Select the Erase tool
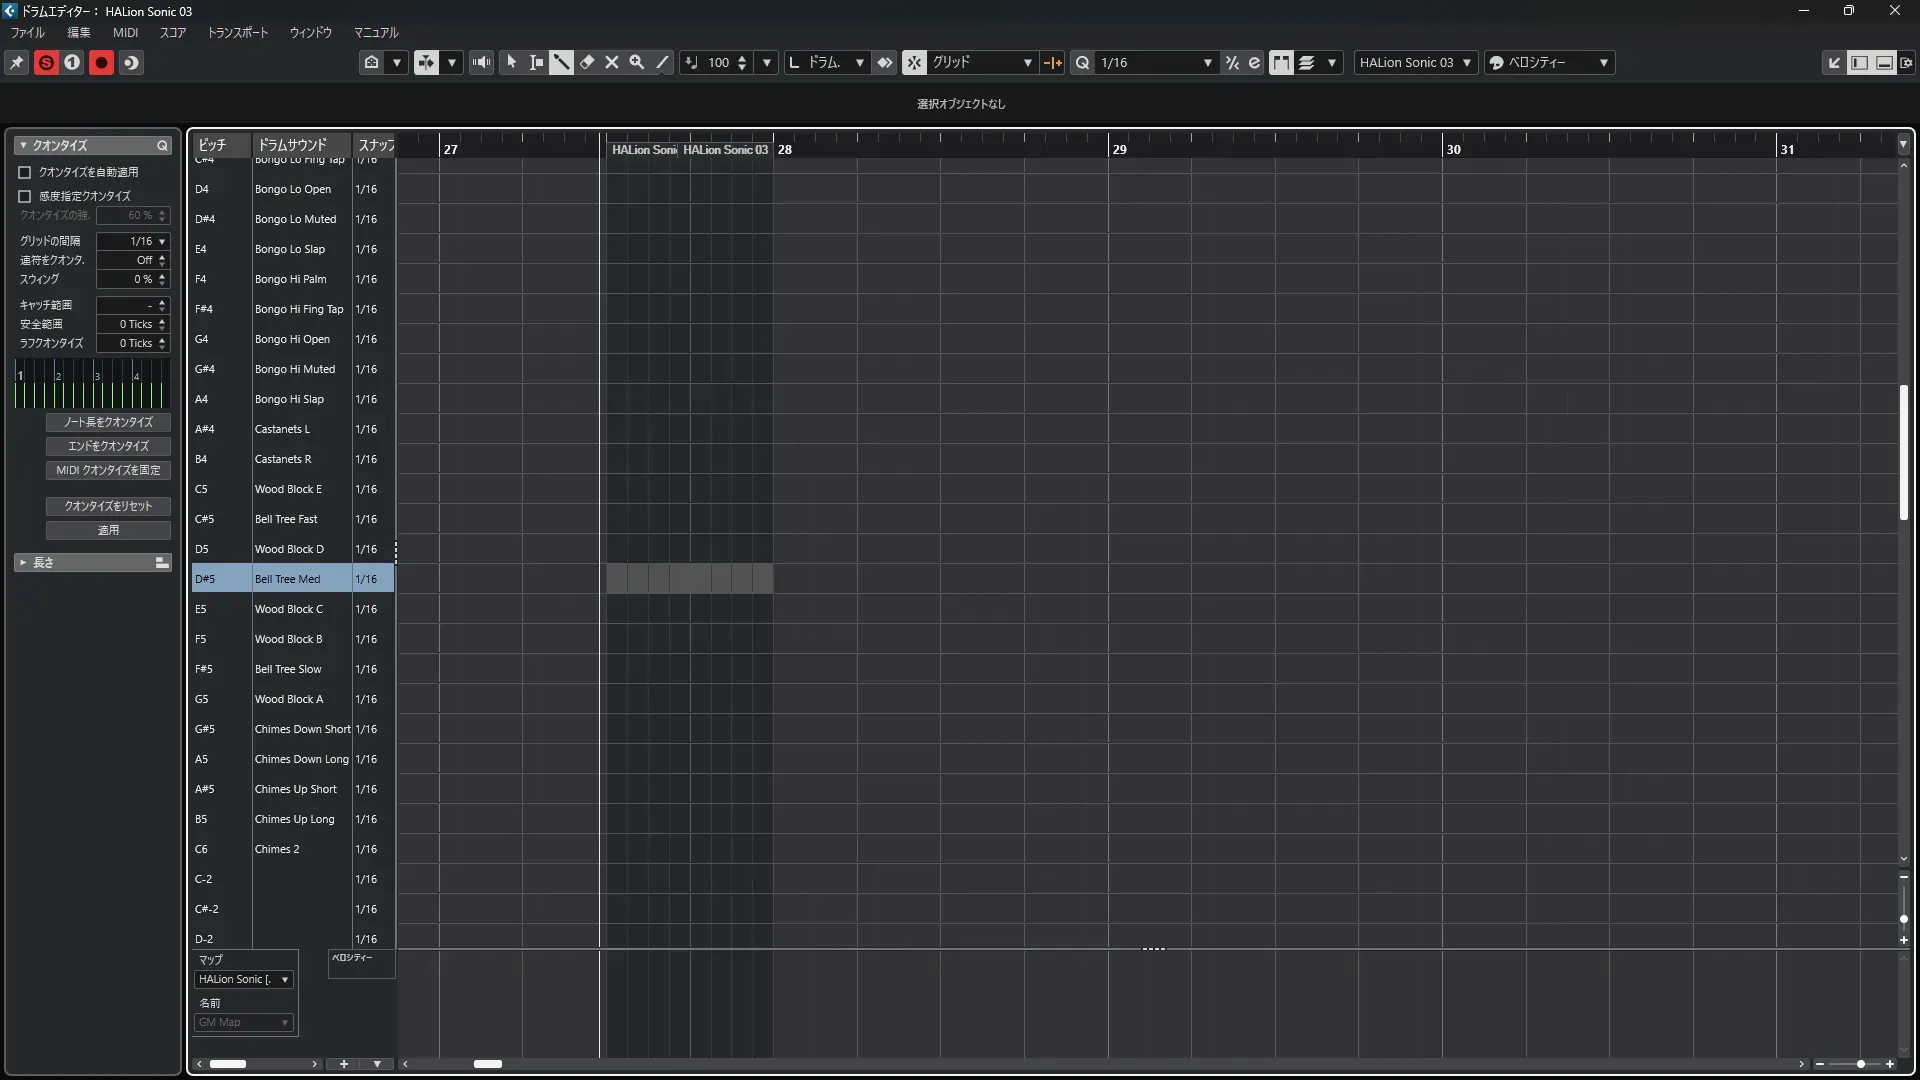1920x1080 pixels. 587,62
